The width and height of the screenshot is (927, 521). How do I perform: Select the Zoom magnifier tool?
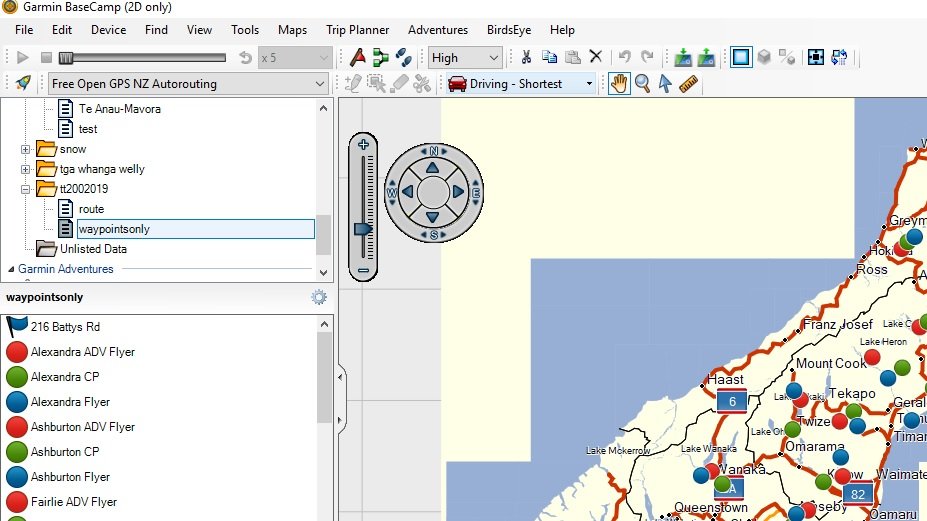click(642, 83)
